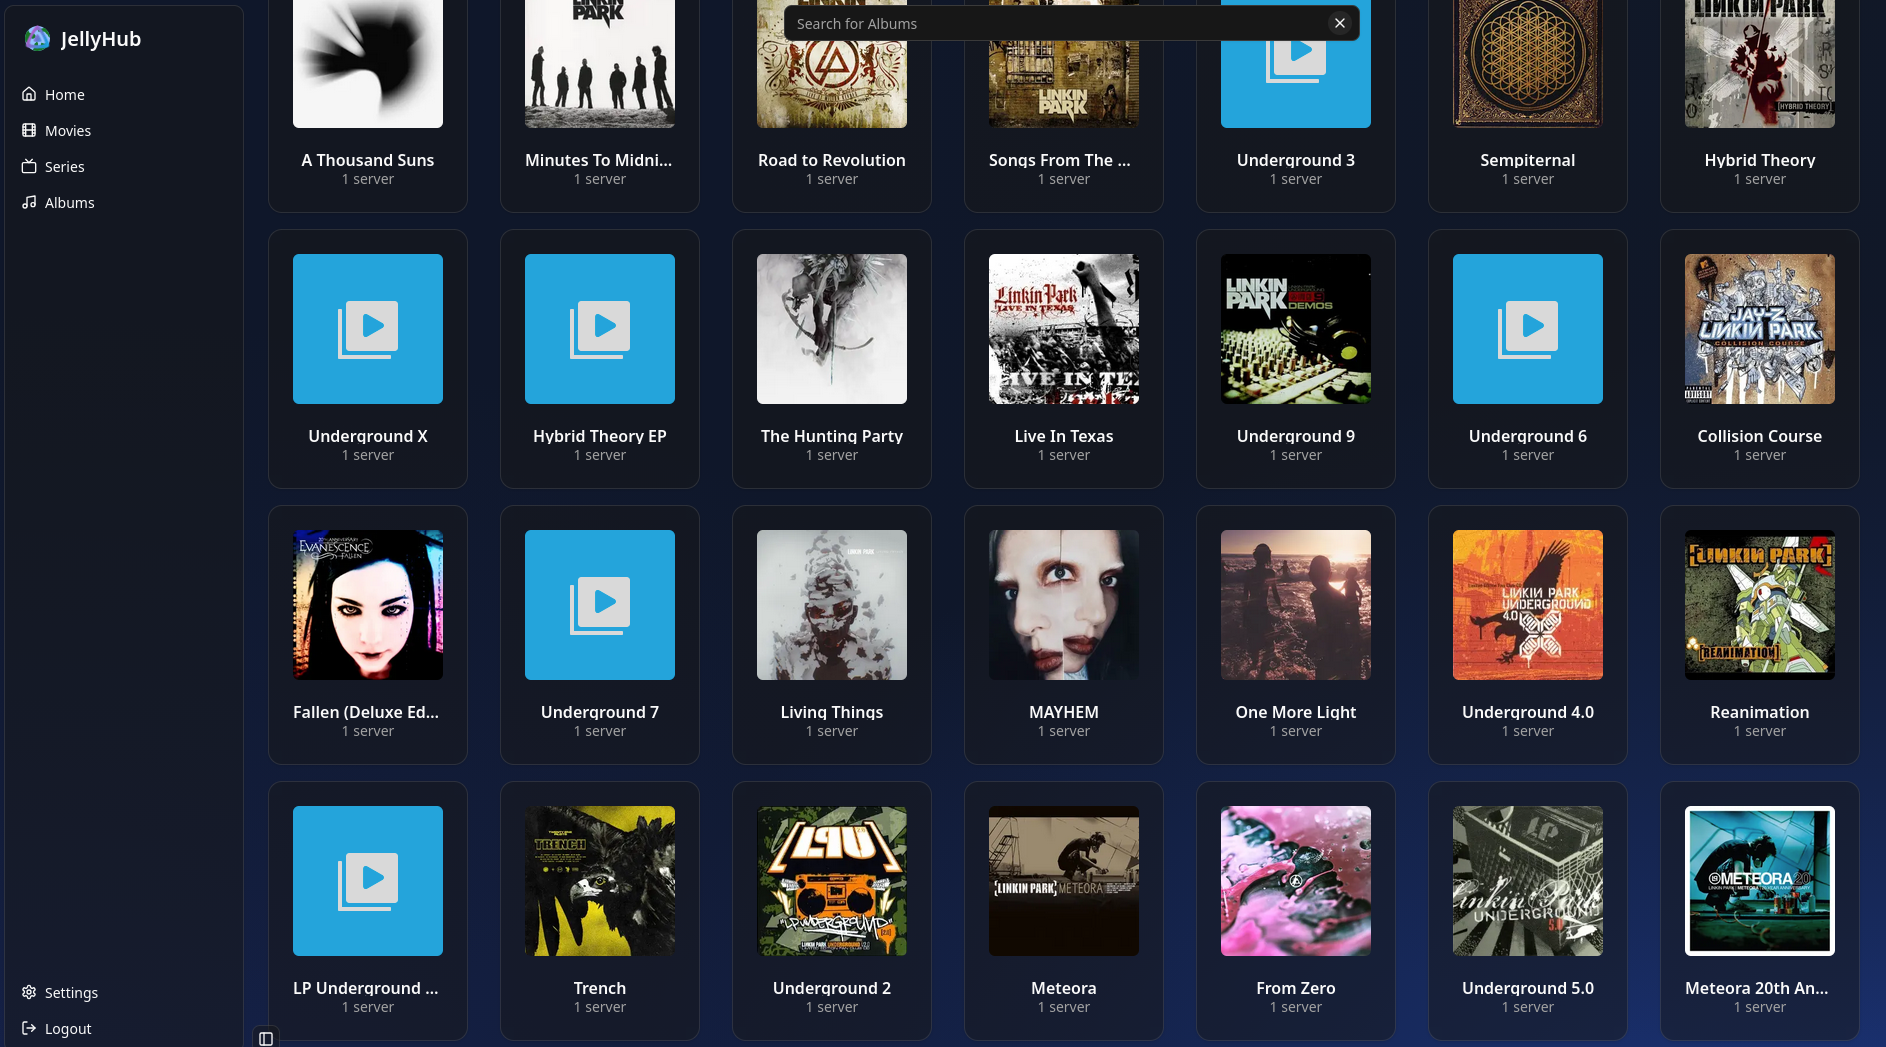Click the "MAYHEM" title text
Screen dimensions: 1886x1047
(x=1064, y=712)
